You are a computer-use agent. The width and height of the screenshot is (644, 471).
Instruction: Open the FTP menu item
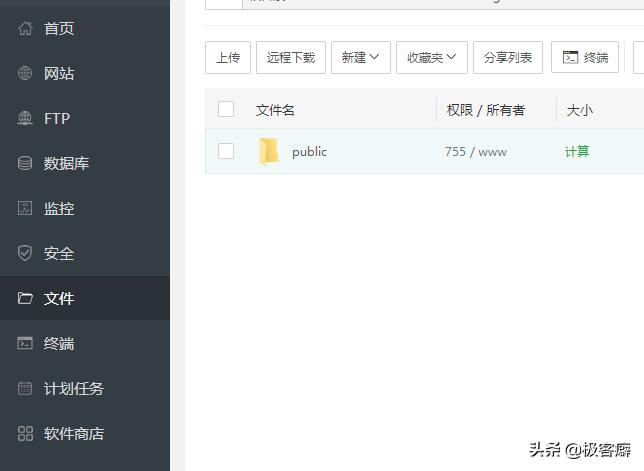pos(85,118)
